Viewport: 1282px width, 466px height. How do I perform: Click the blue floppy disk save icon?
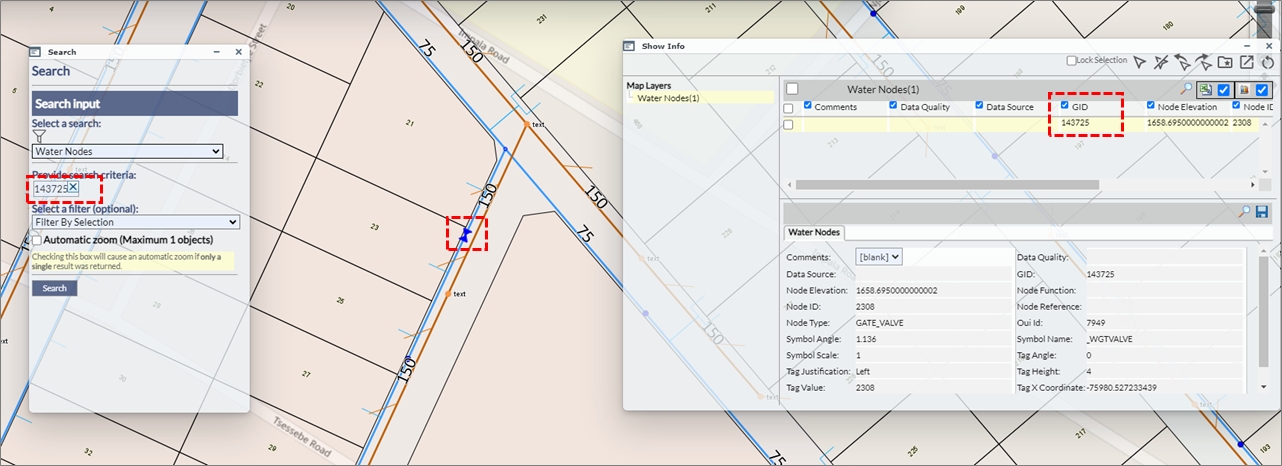(1261, 211)
